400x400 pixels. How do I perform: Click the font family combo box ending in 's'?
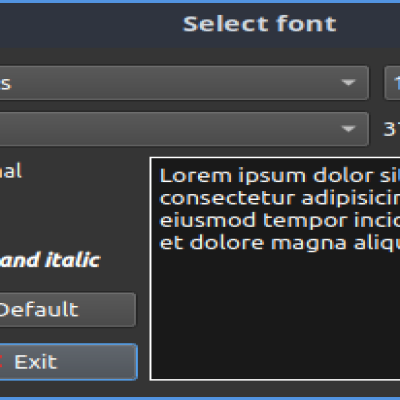pyautogui.click(x=184, y=83)
